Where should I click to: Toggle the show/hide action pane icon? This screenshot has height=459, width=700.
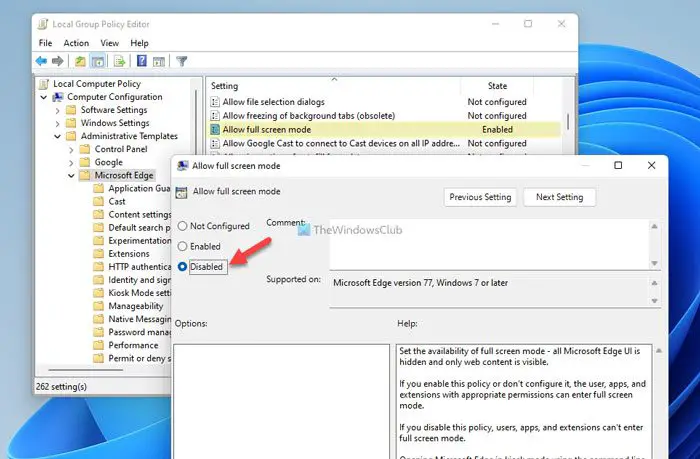pyautogui.click(x=158, y=61)
